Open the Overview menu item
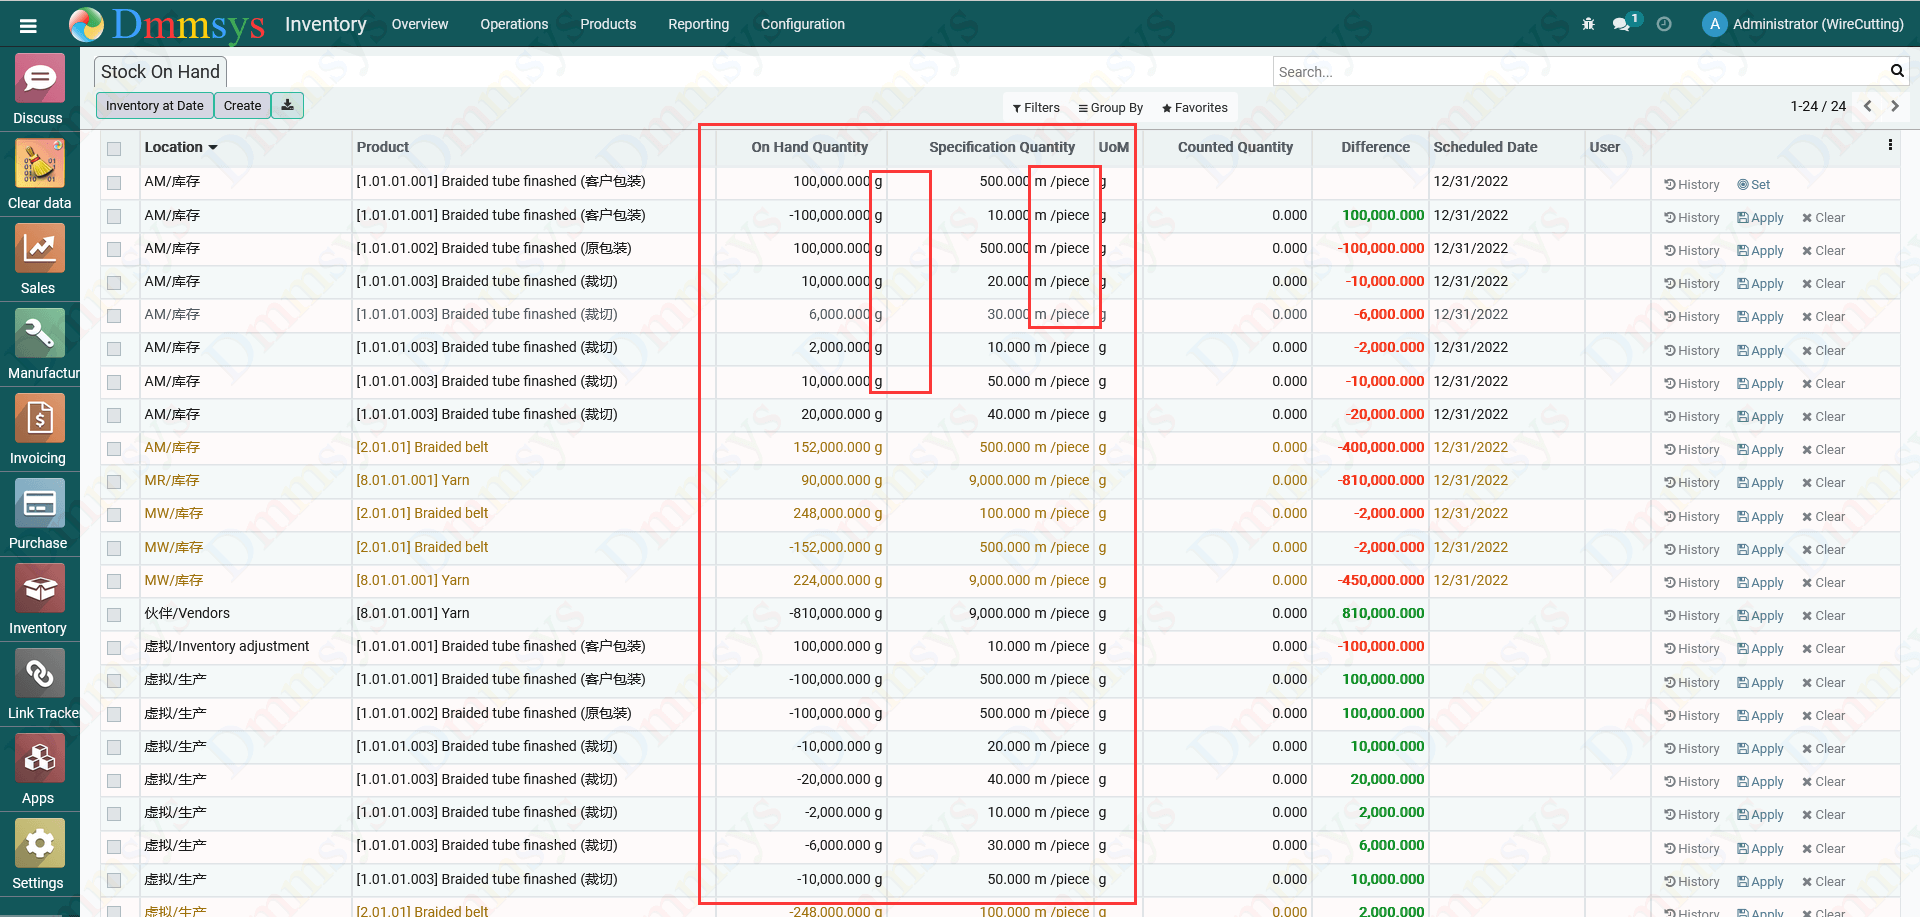 (420, 24)
